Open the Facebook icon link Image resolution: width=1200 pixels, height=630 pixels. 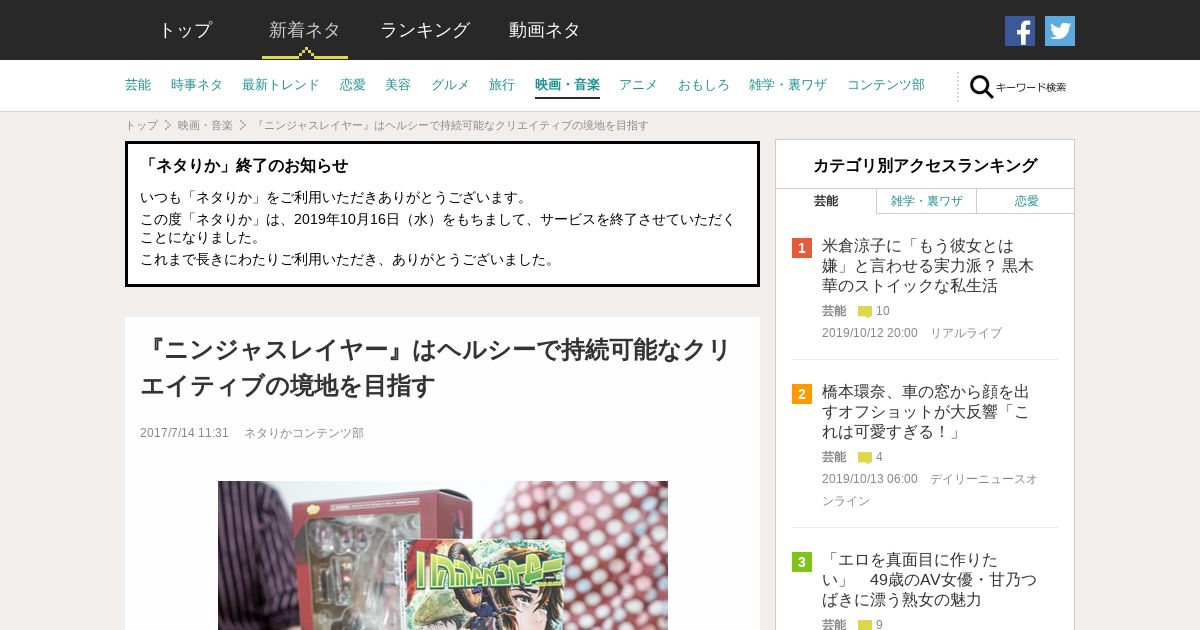(1020, 31)
